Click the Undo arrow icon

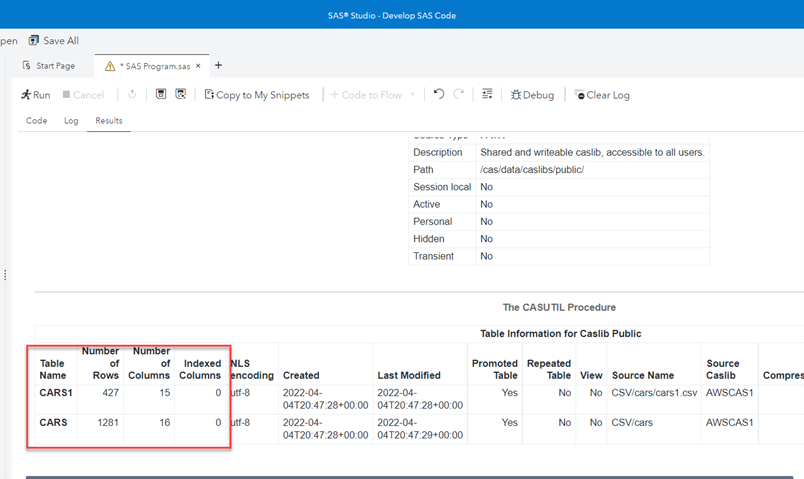coord(439,94)
